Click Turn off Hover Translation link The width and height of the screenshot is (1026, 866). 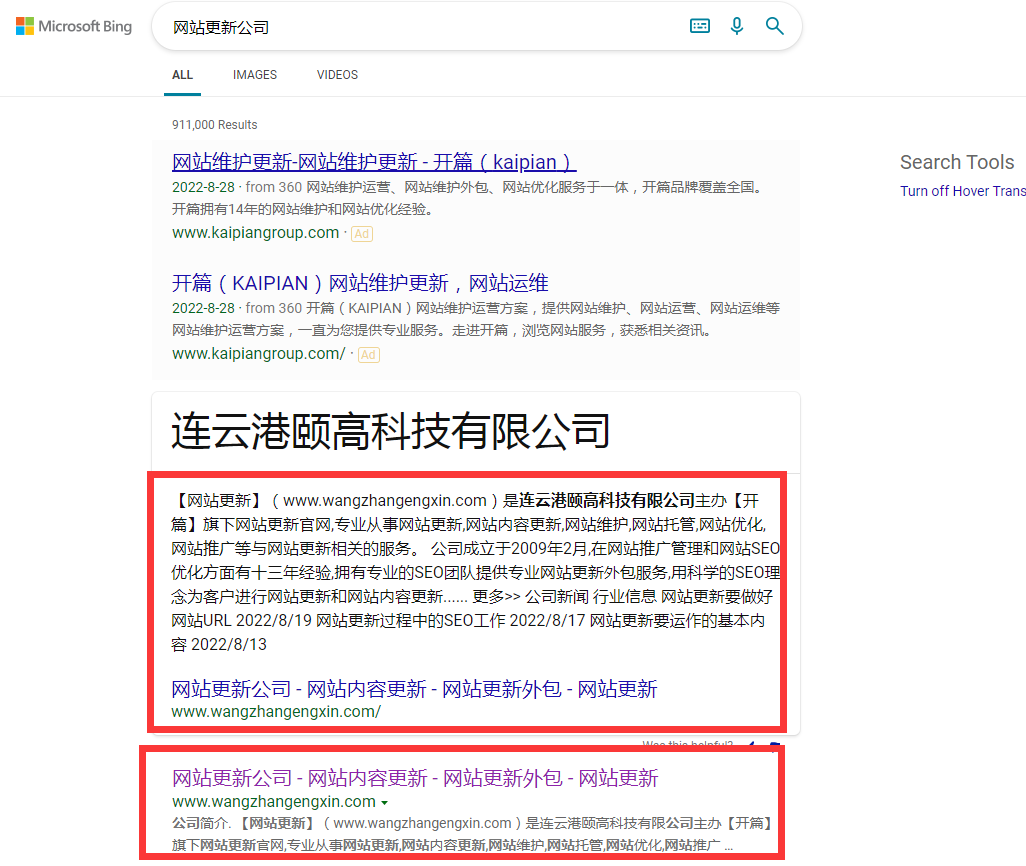coord(963,191)
